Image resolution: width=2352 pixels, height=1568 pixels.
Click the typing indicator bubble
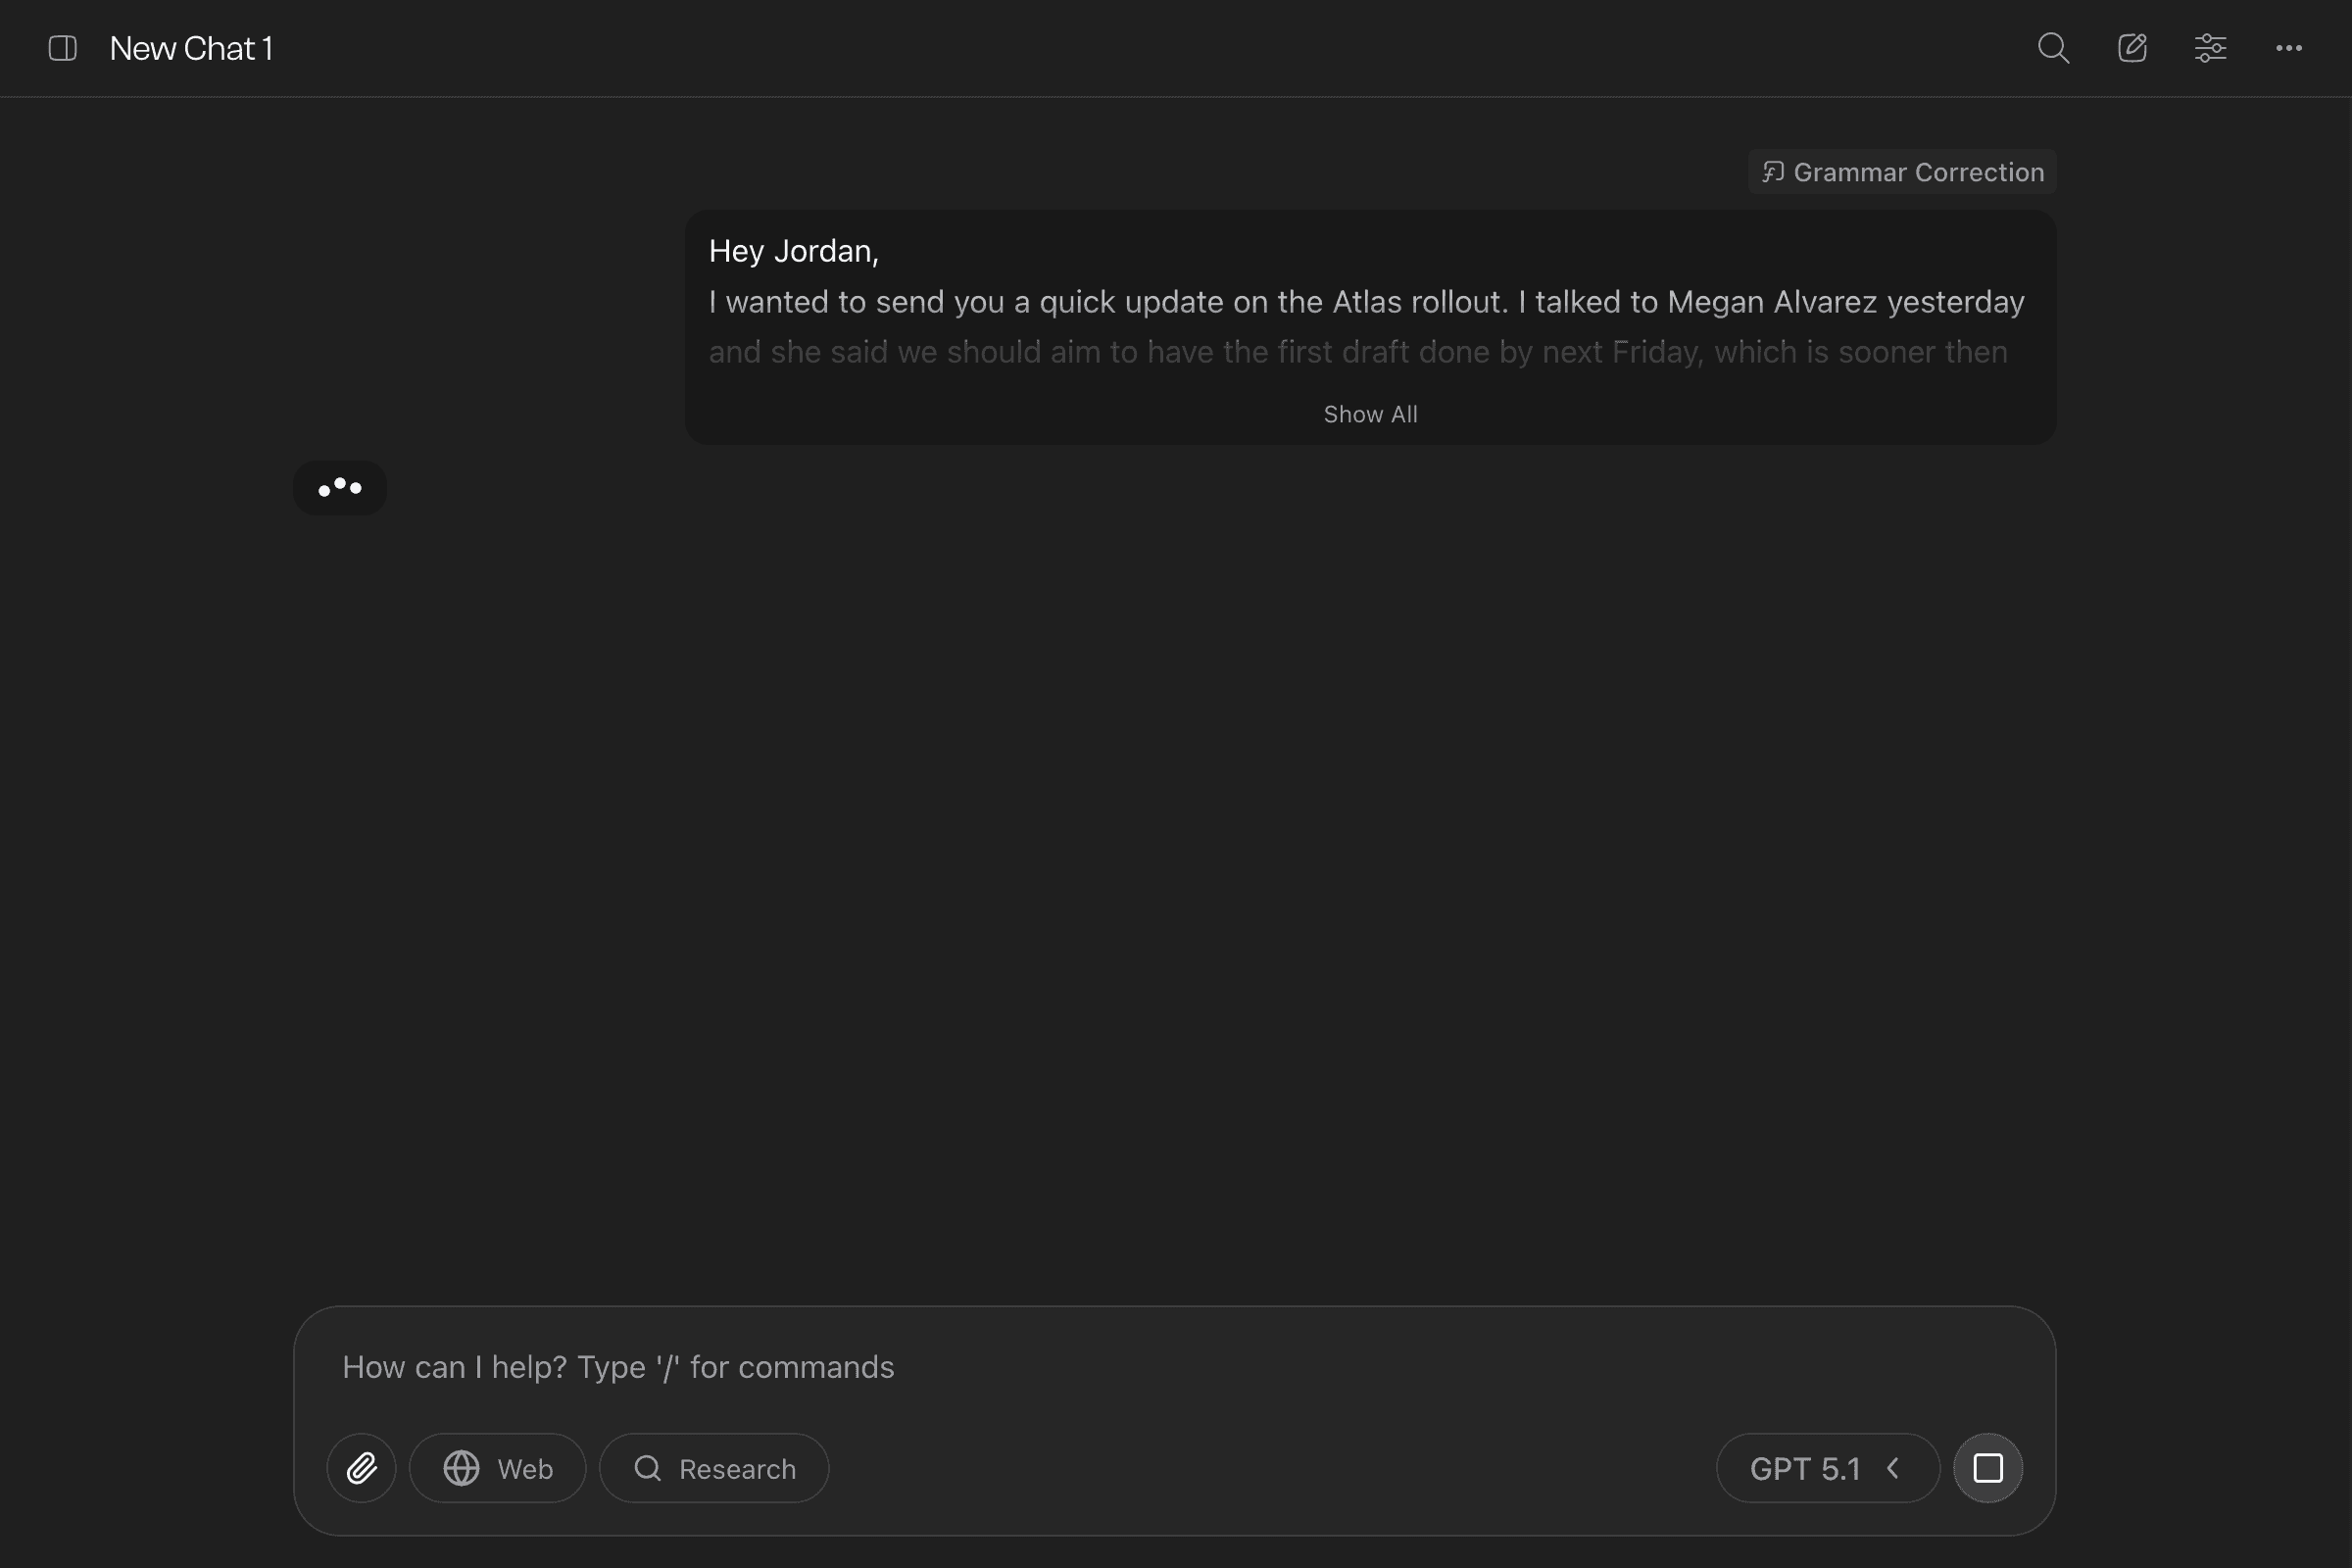(x=340, y=488)
